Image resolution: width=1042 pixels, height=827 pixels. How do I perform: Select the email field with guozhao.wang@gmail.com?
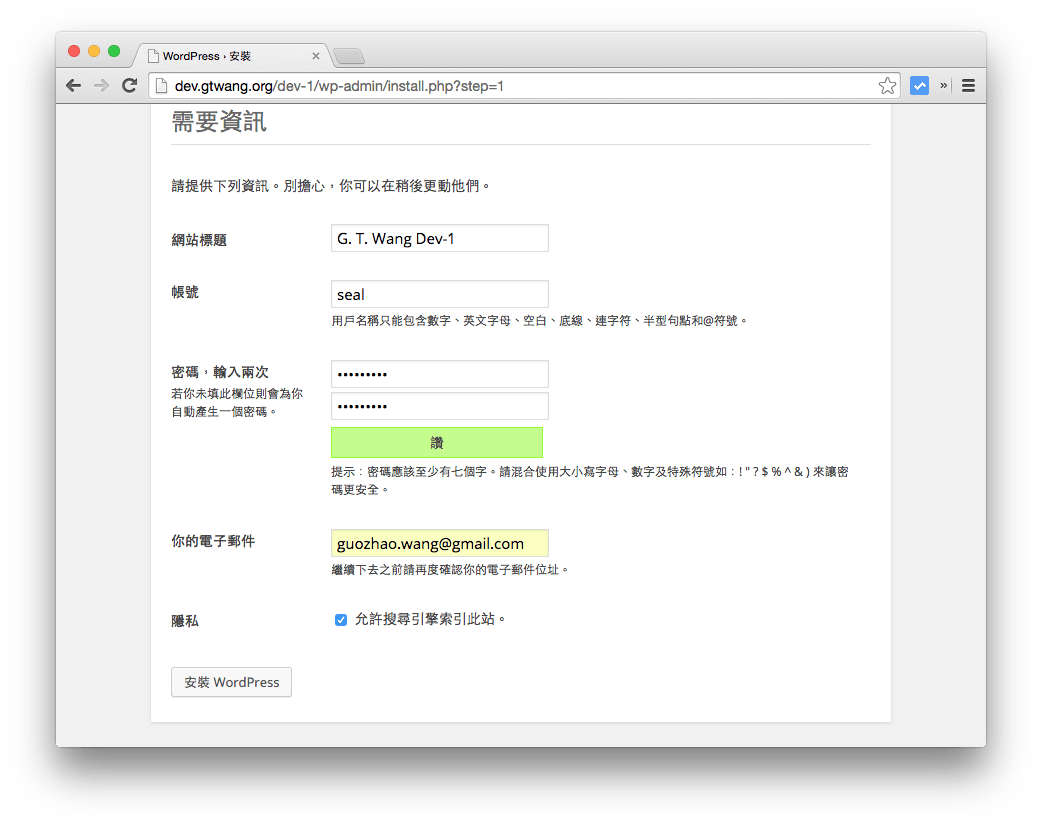point(439,542)
